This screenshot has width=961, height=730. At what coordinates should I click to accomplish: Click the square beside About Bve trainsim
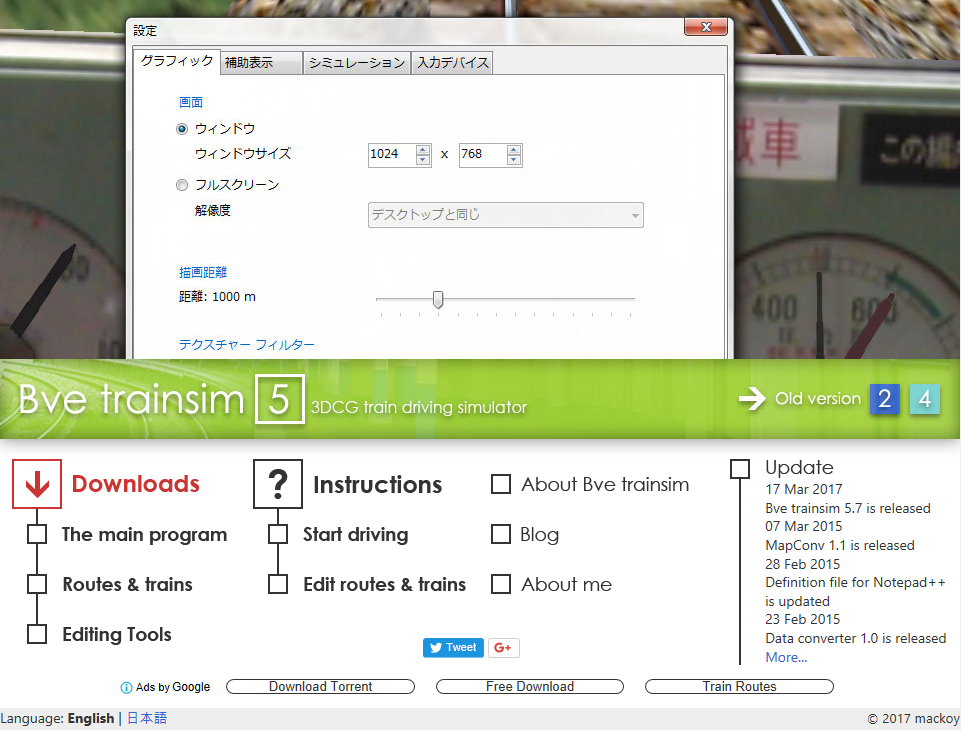click(x=501, y=485)
